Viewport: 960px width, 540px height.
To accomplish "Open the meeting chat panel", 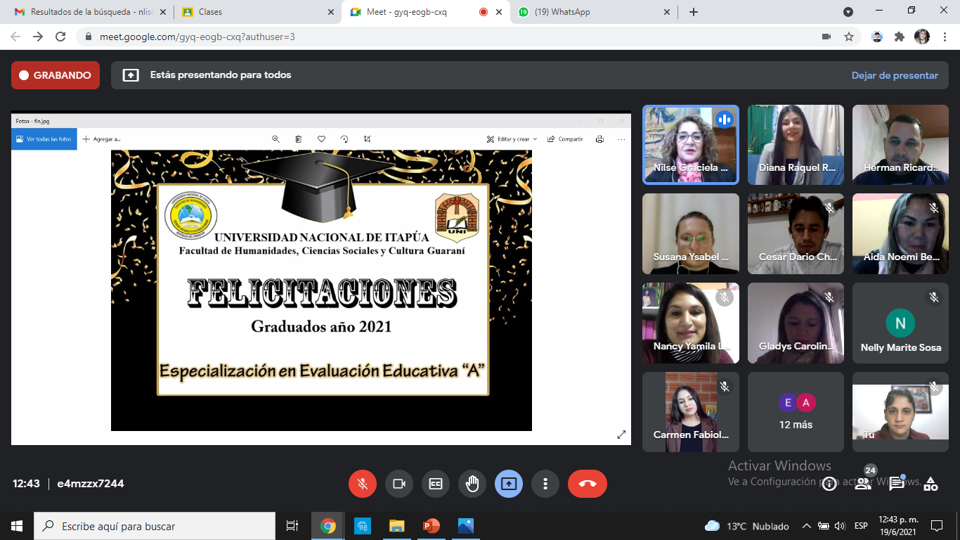I will [x=897, y=484].
